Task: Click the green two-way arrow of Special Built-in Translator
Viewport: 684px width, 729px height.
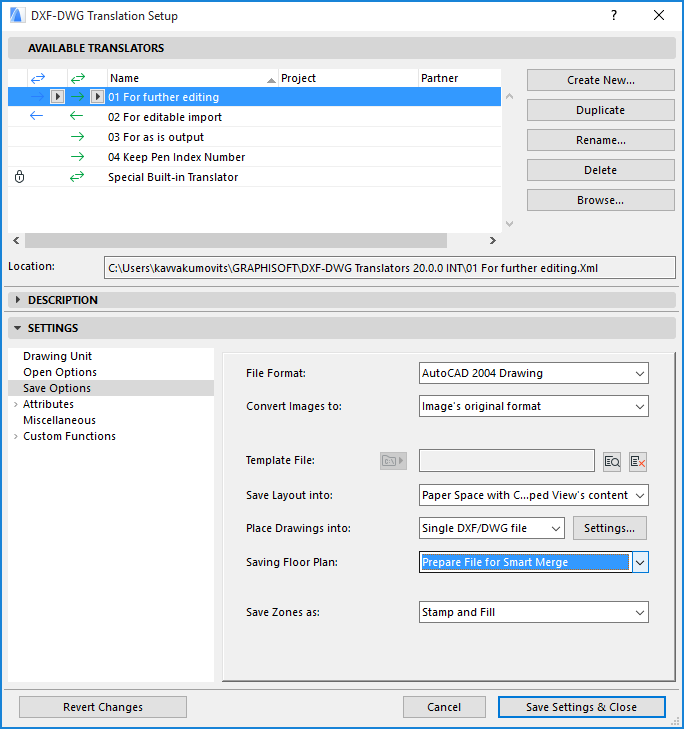Action: [x=77, y=176]
